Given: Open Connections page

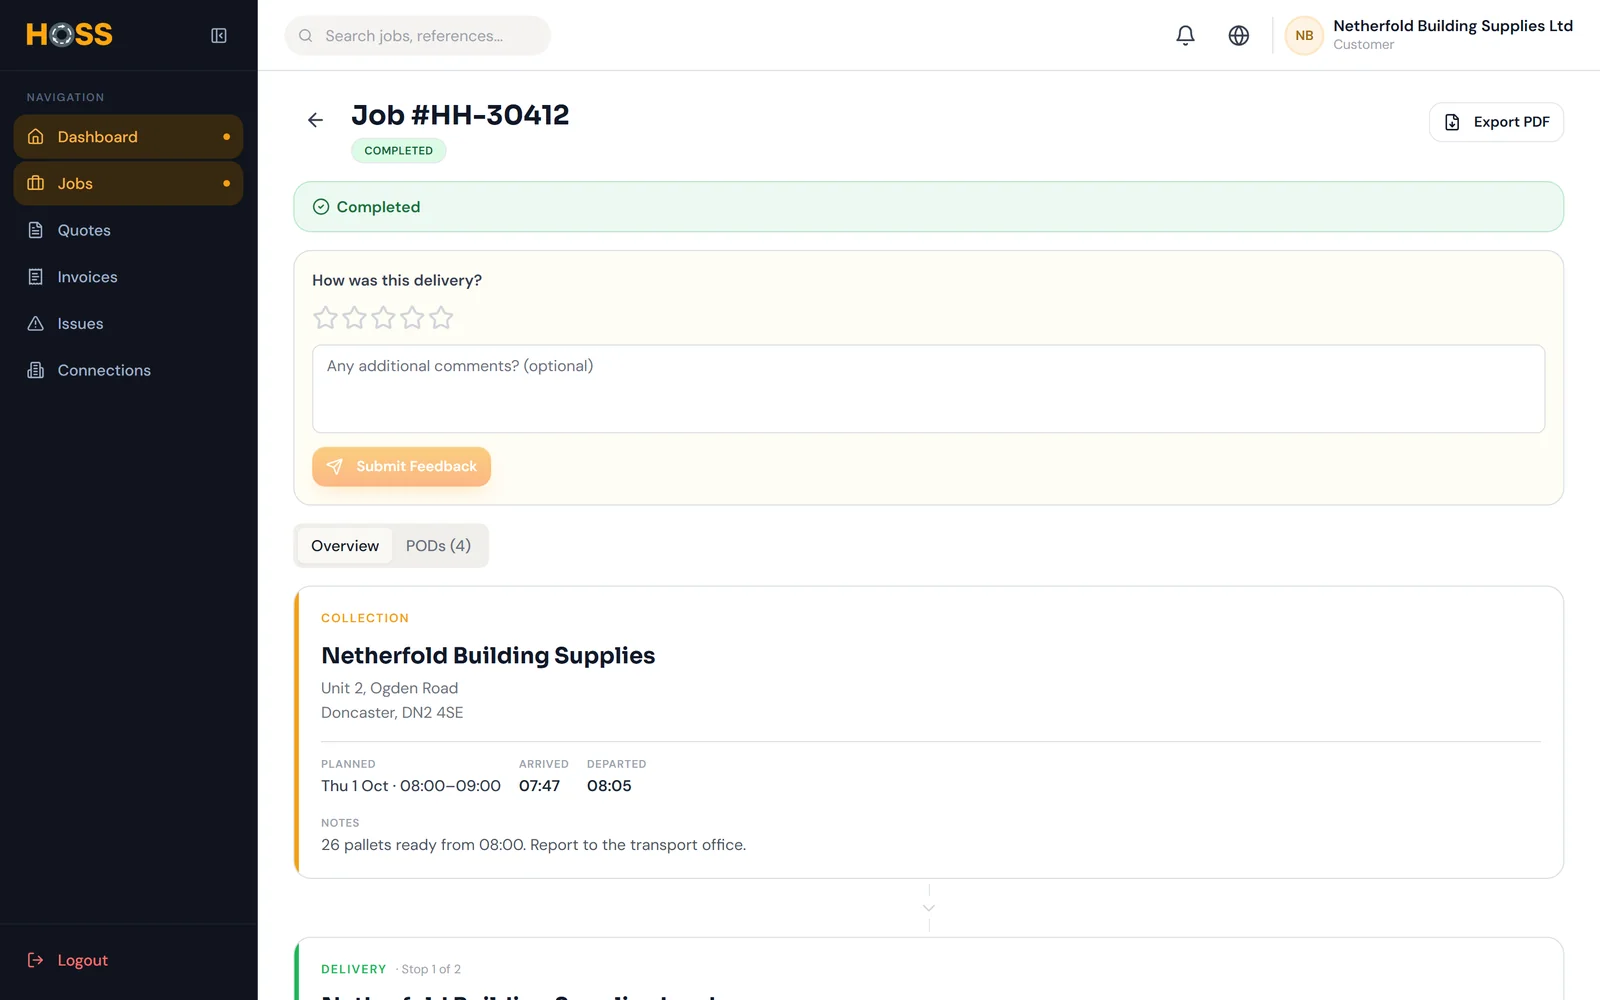Looking at the screenshot, I should click(x=128, y=370).
